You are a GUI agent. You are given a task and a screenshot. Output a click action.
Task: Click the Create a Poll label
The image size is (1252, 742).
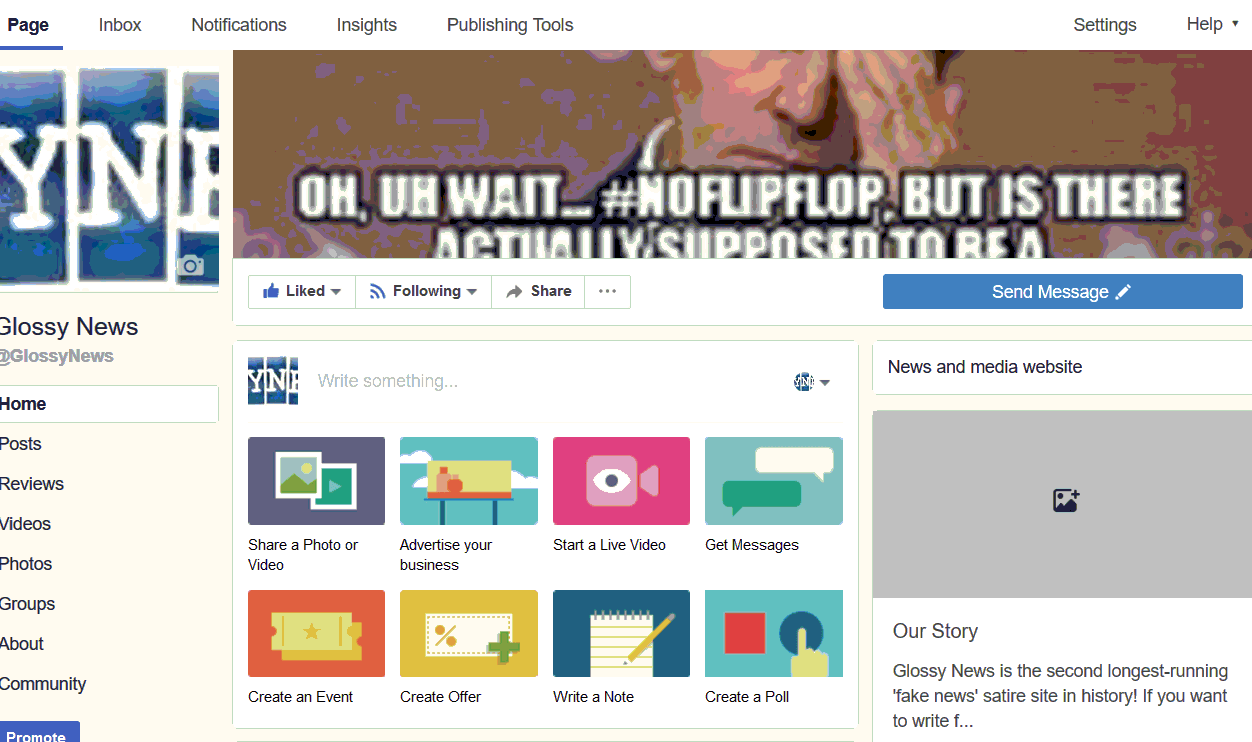click(747, 697)
